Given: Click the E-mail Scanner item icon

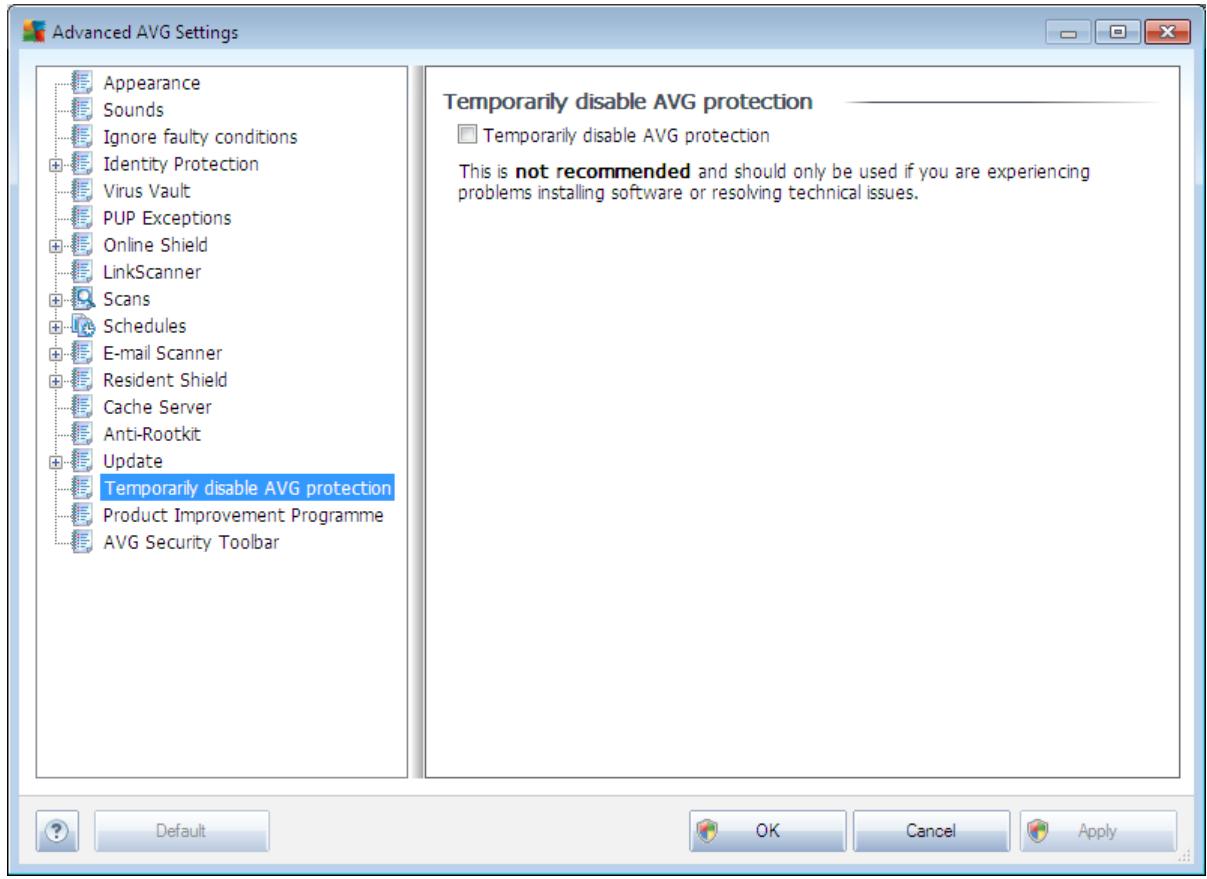Looking at the screenshot, I should [84, 353].
